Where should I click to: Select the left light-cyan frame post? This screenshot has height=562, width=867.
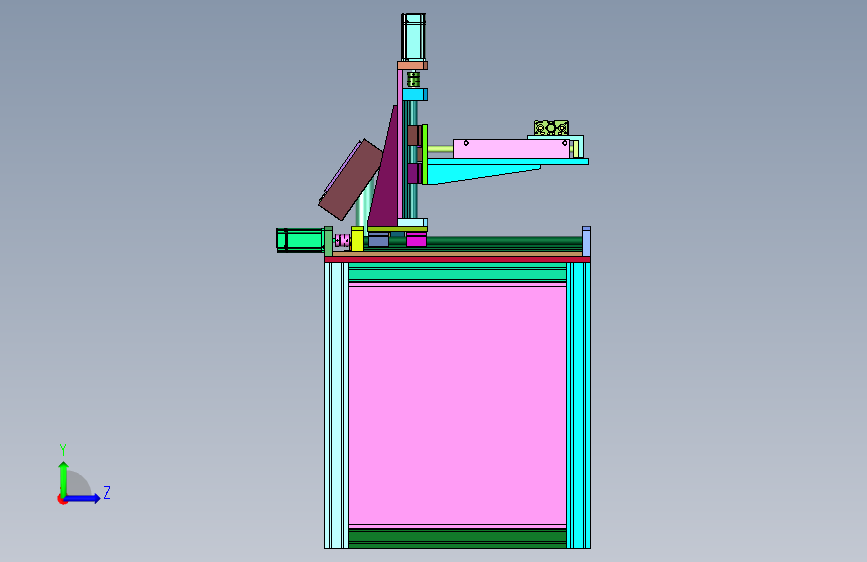click(x=336, y=405)
